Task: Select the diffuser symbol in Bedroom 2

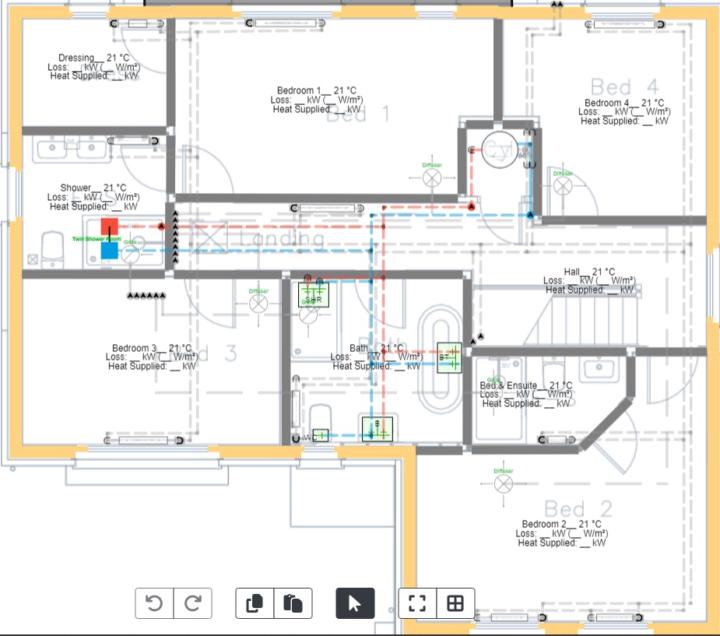Action: (x=503, y=482)
